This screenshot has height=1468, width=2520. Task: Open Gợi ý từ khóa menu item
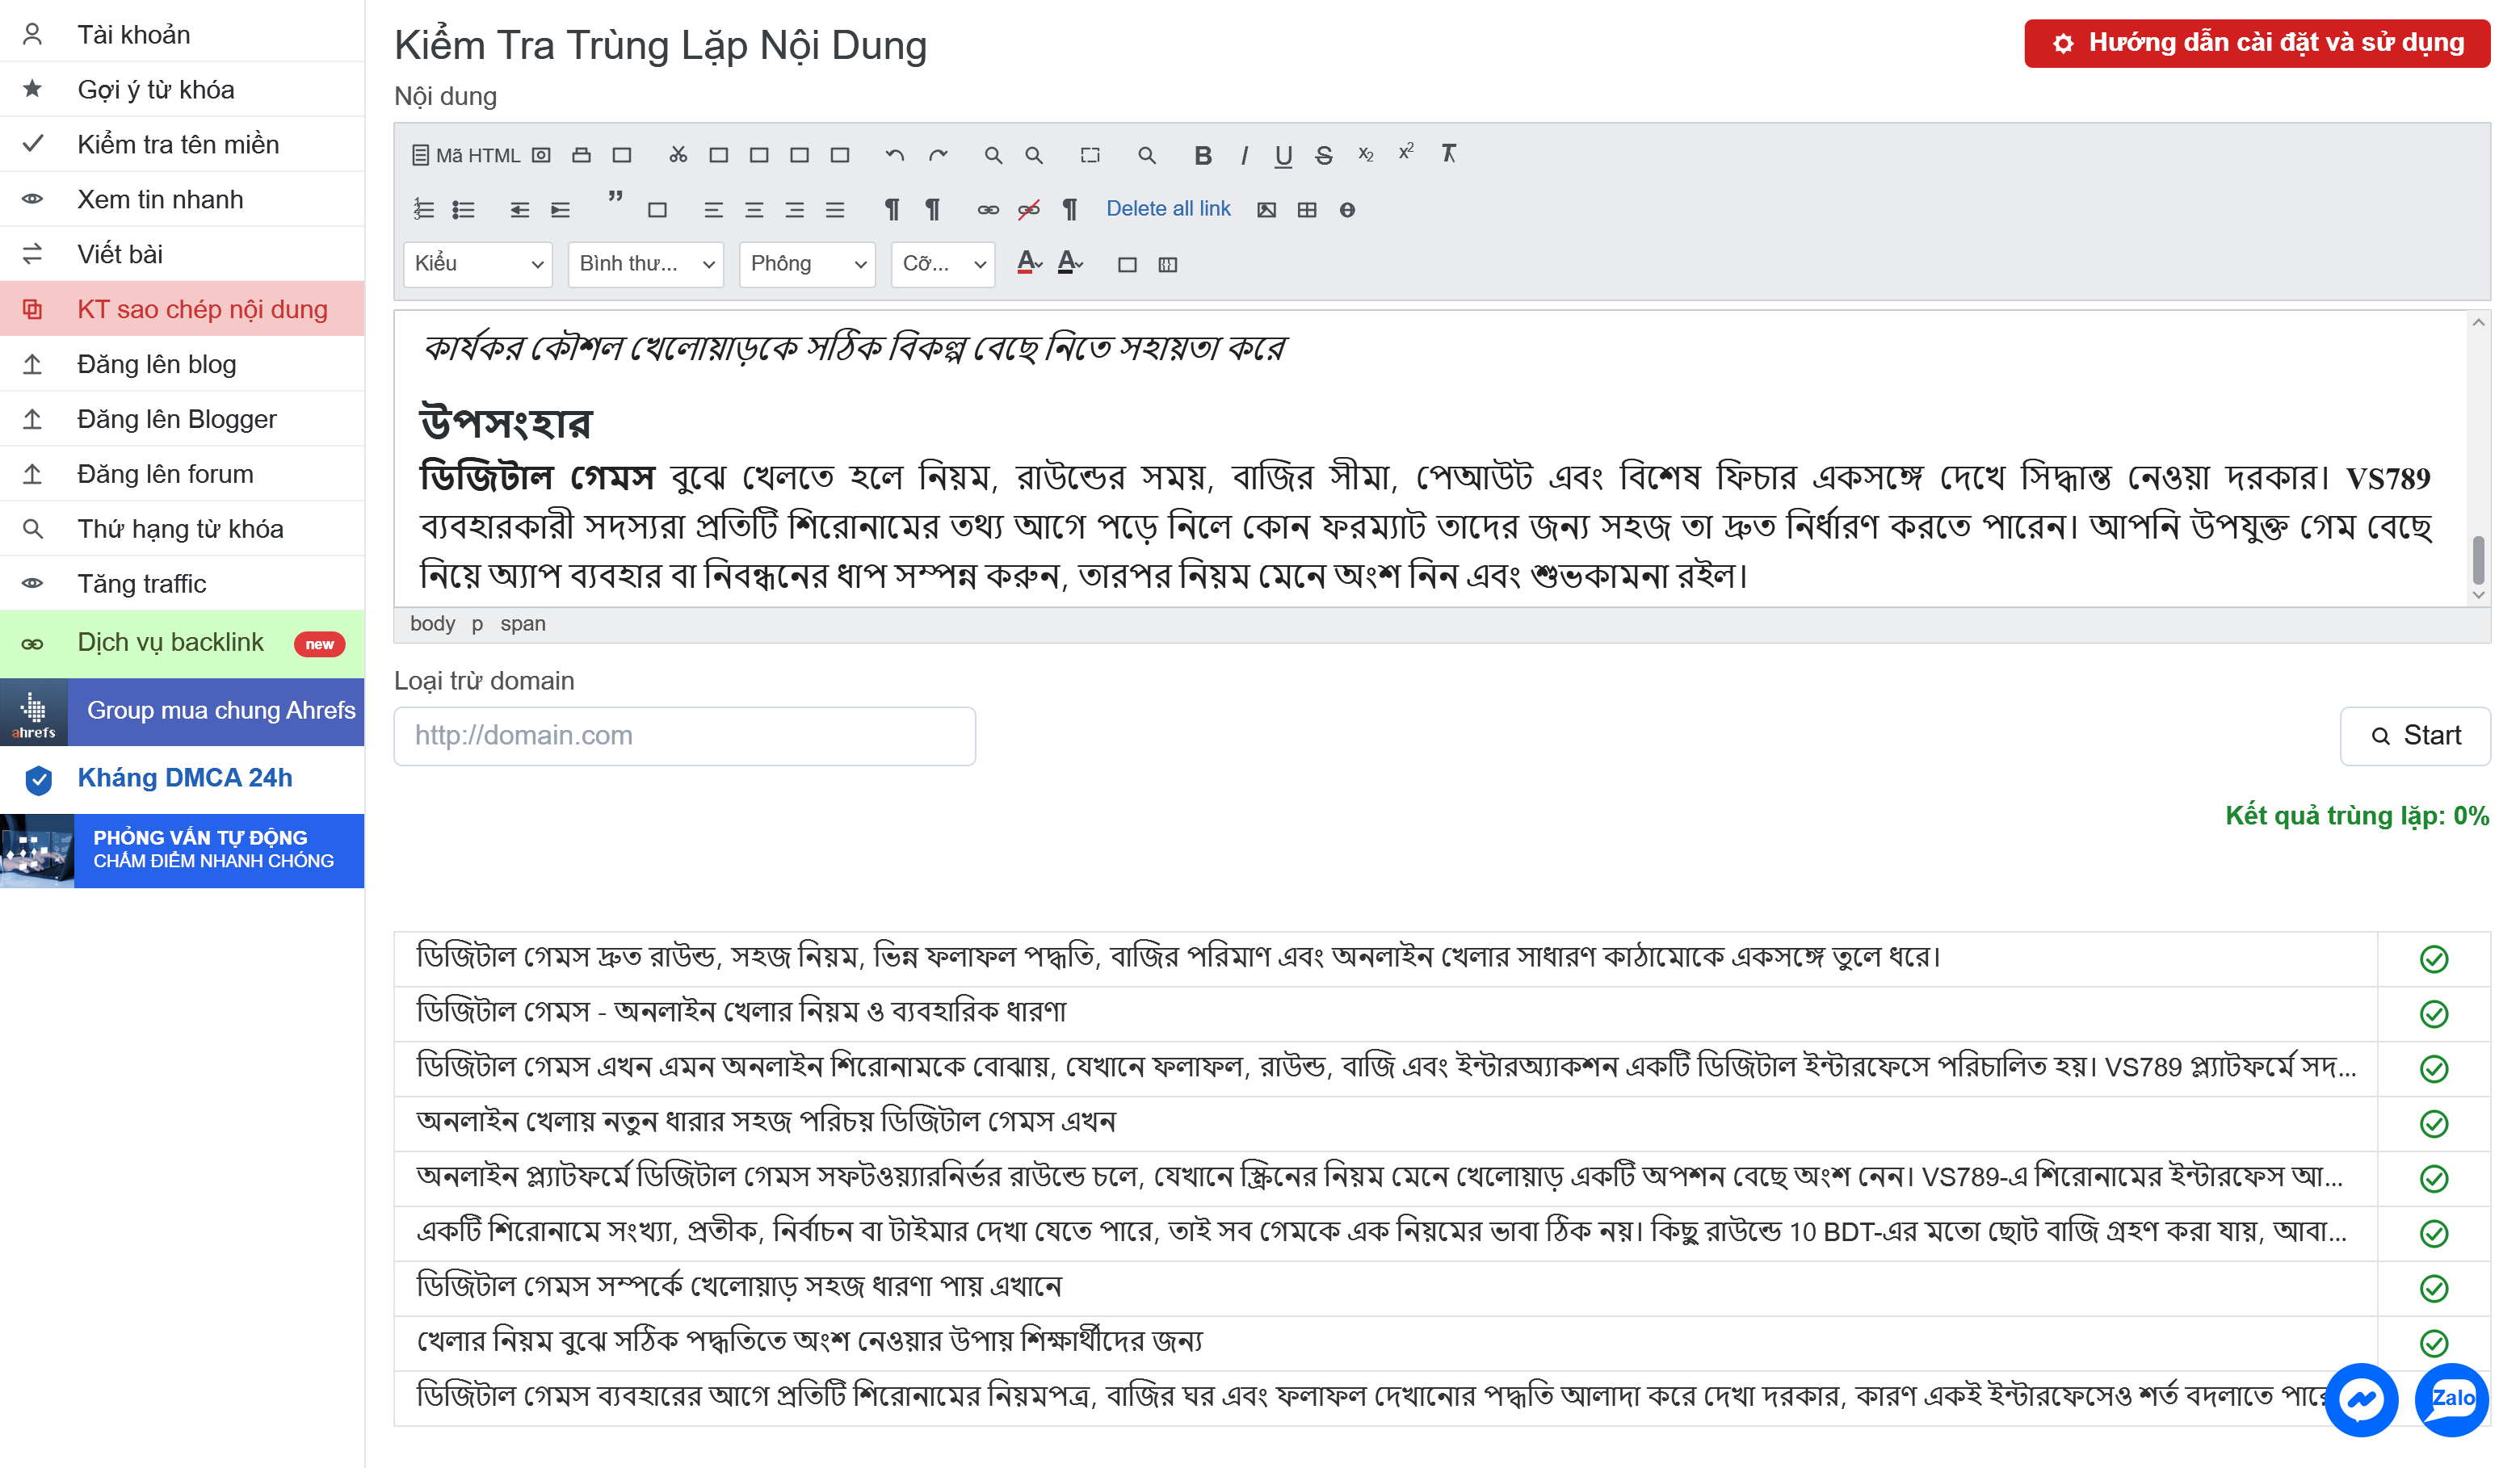tap(182, 90)
